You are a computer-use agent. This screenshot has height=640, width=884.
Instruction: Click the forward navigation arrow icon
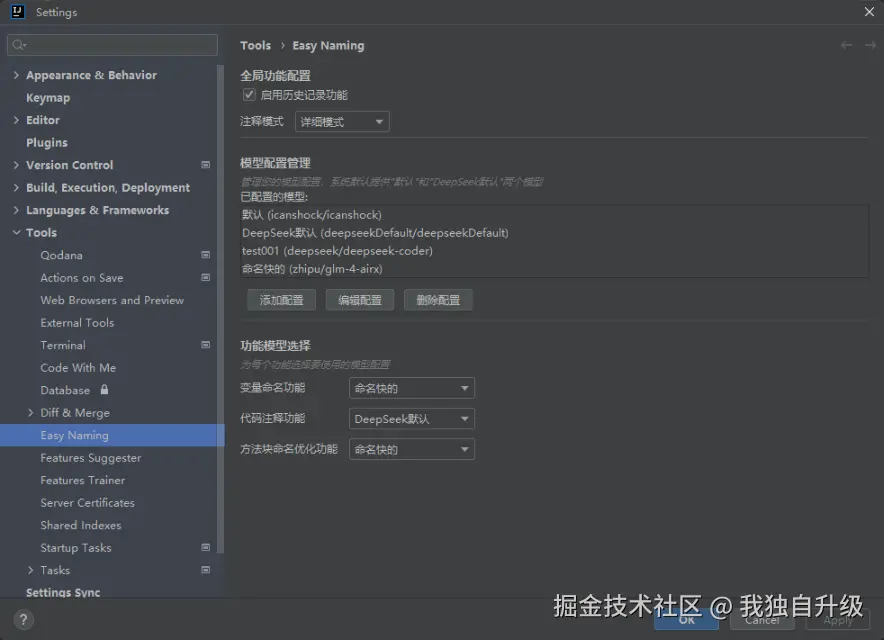coord(869,45)
